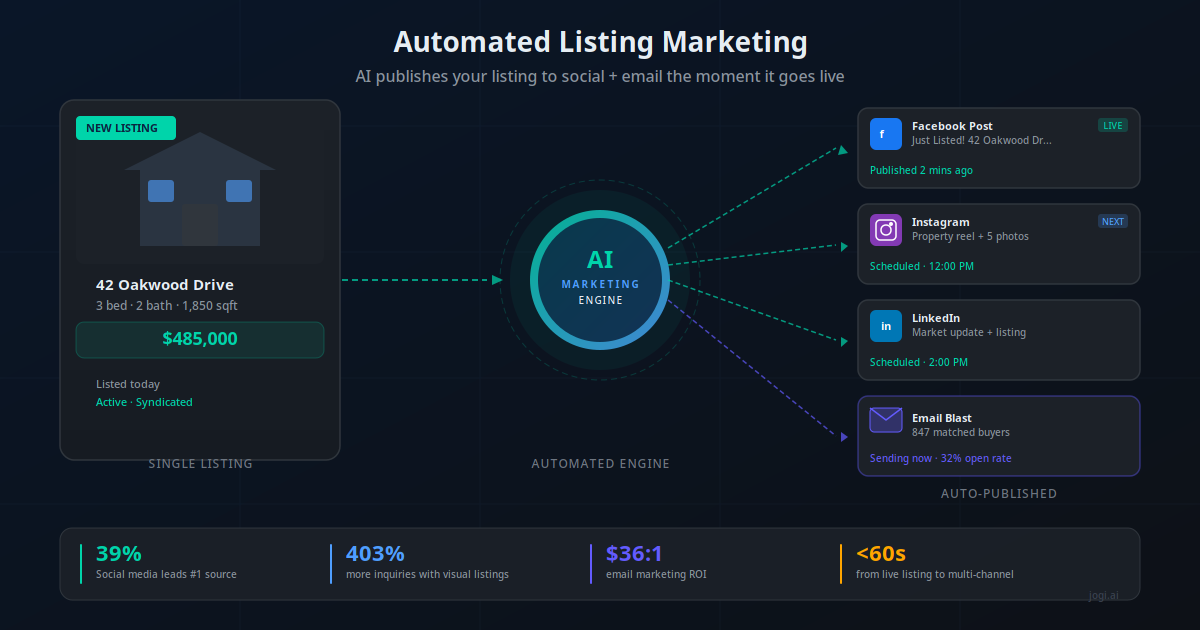This screenshot has height=630, width=1200.
Task: Click the 'Facebook Post' card title
Action: (952, 126)
